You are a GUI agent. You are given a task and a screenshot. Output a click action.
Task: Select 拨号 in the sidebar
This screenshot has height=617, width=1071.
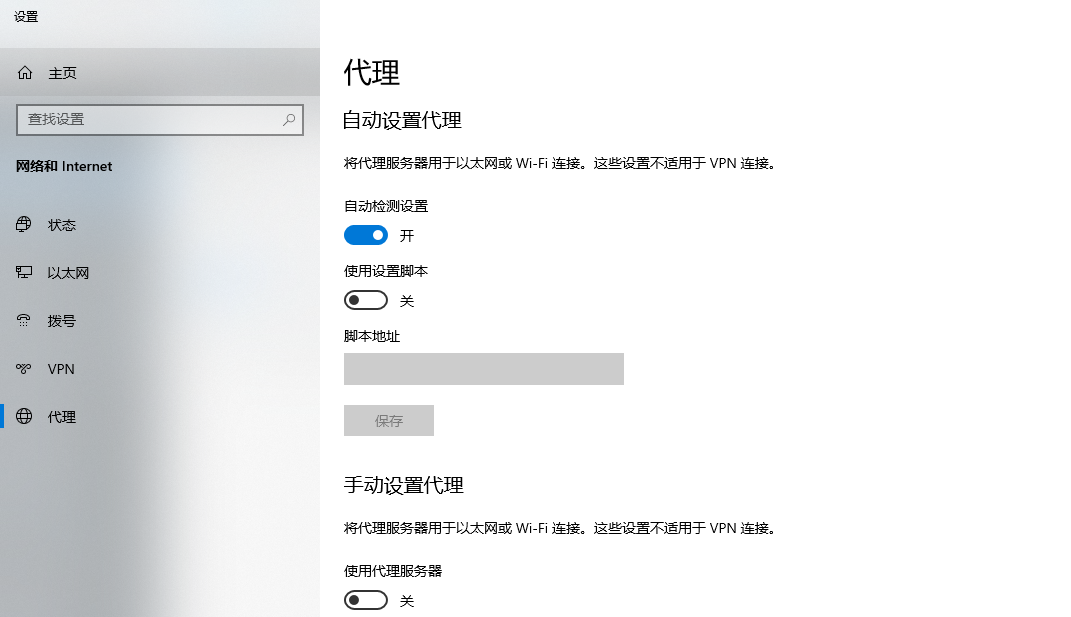click(x=62, y=321)
